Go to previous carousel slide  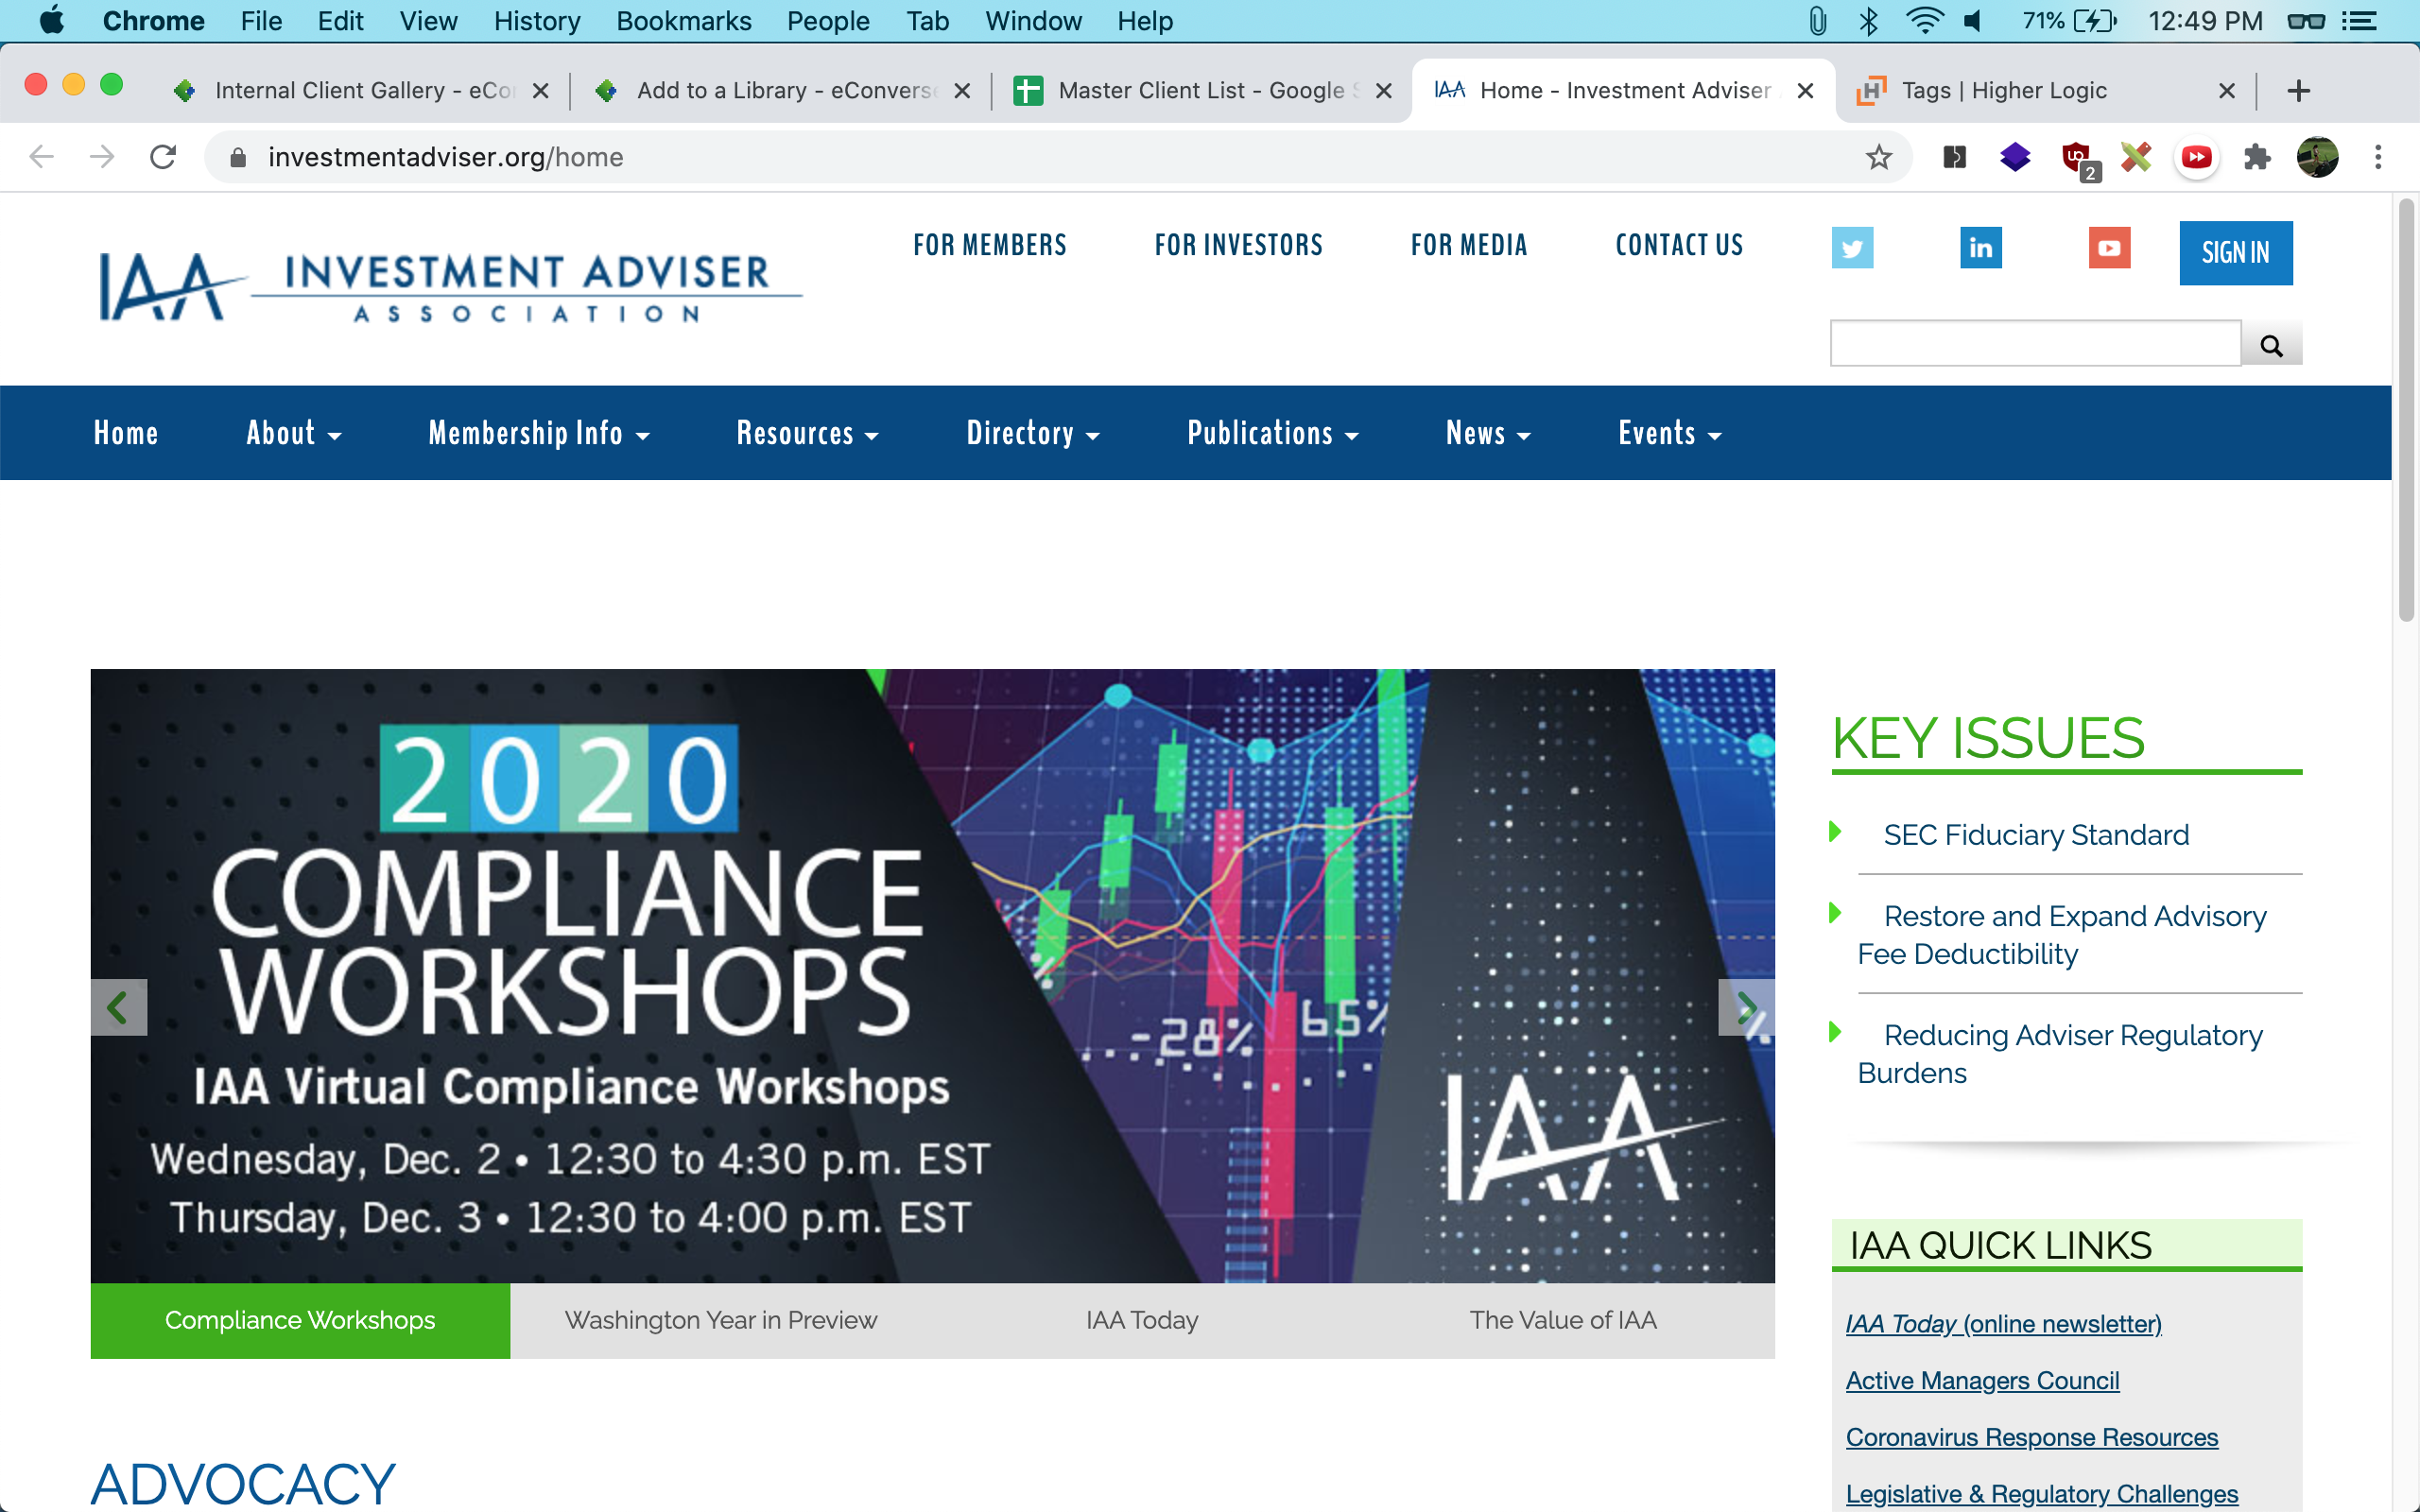tap(118, 1007)
